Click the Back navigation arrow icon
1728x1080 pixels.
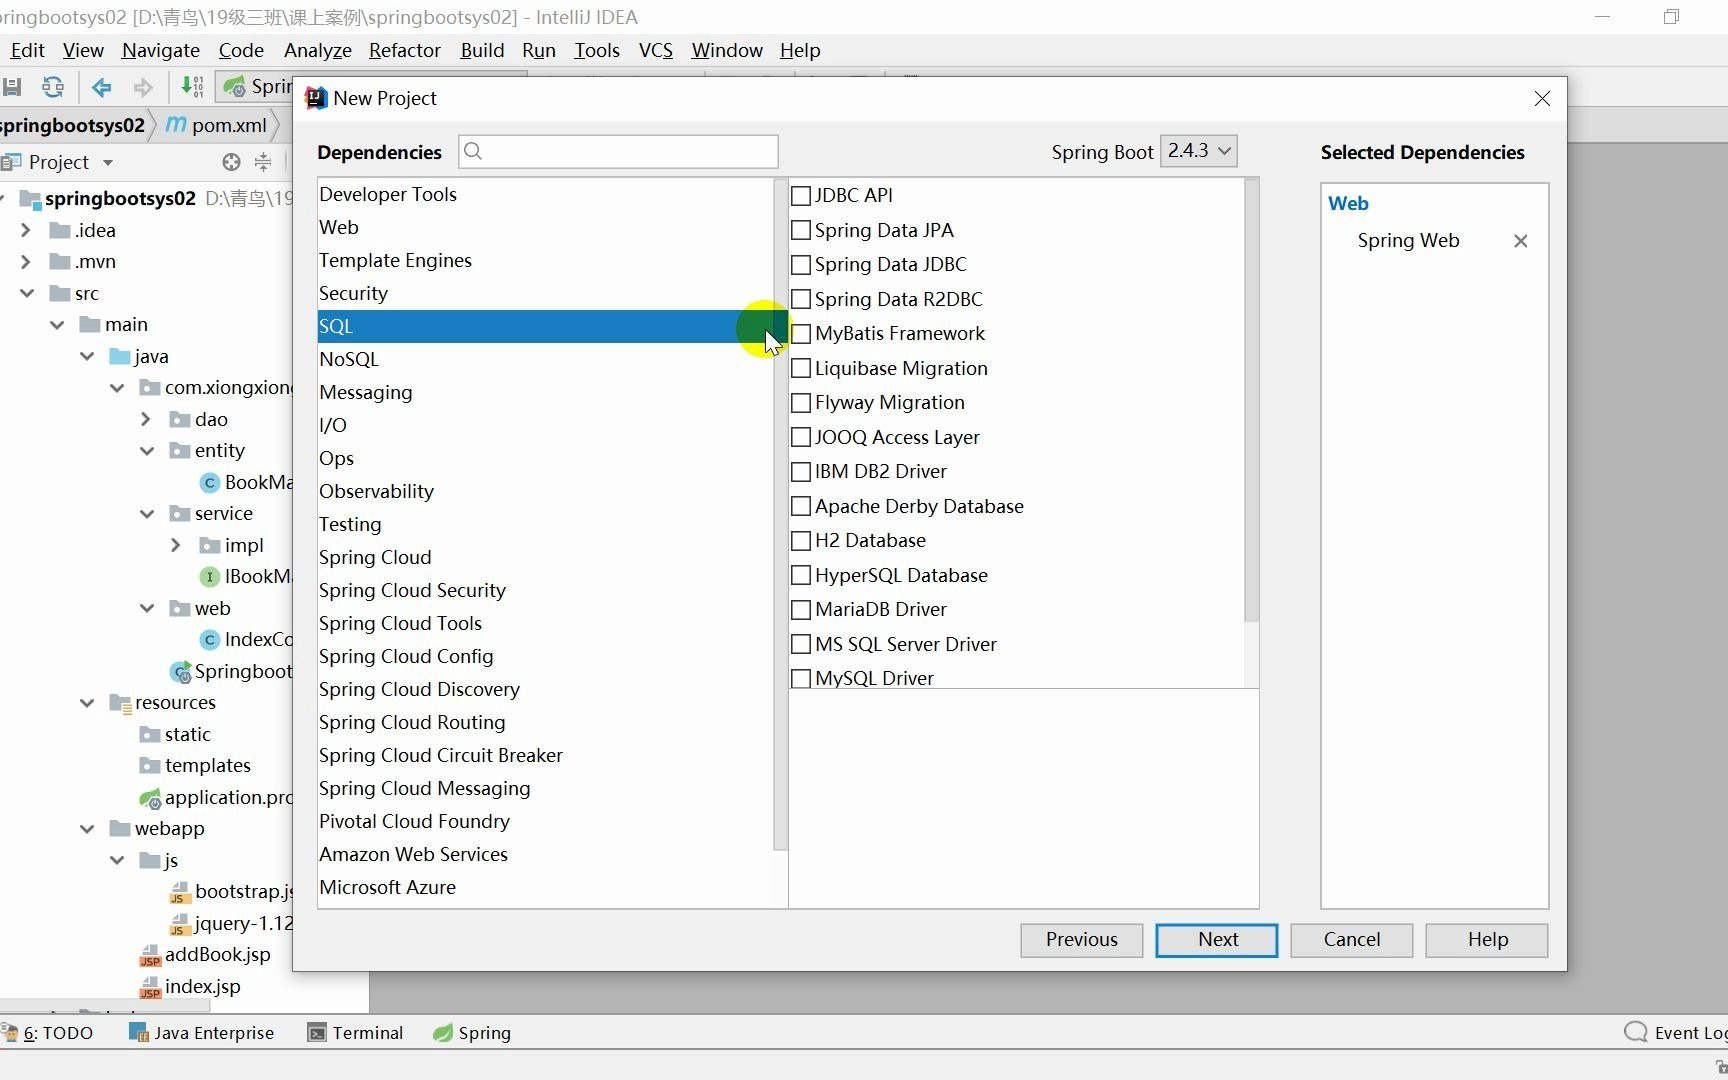pyautogui.click(x=101, y=87)
